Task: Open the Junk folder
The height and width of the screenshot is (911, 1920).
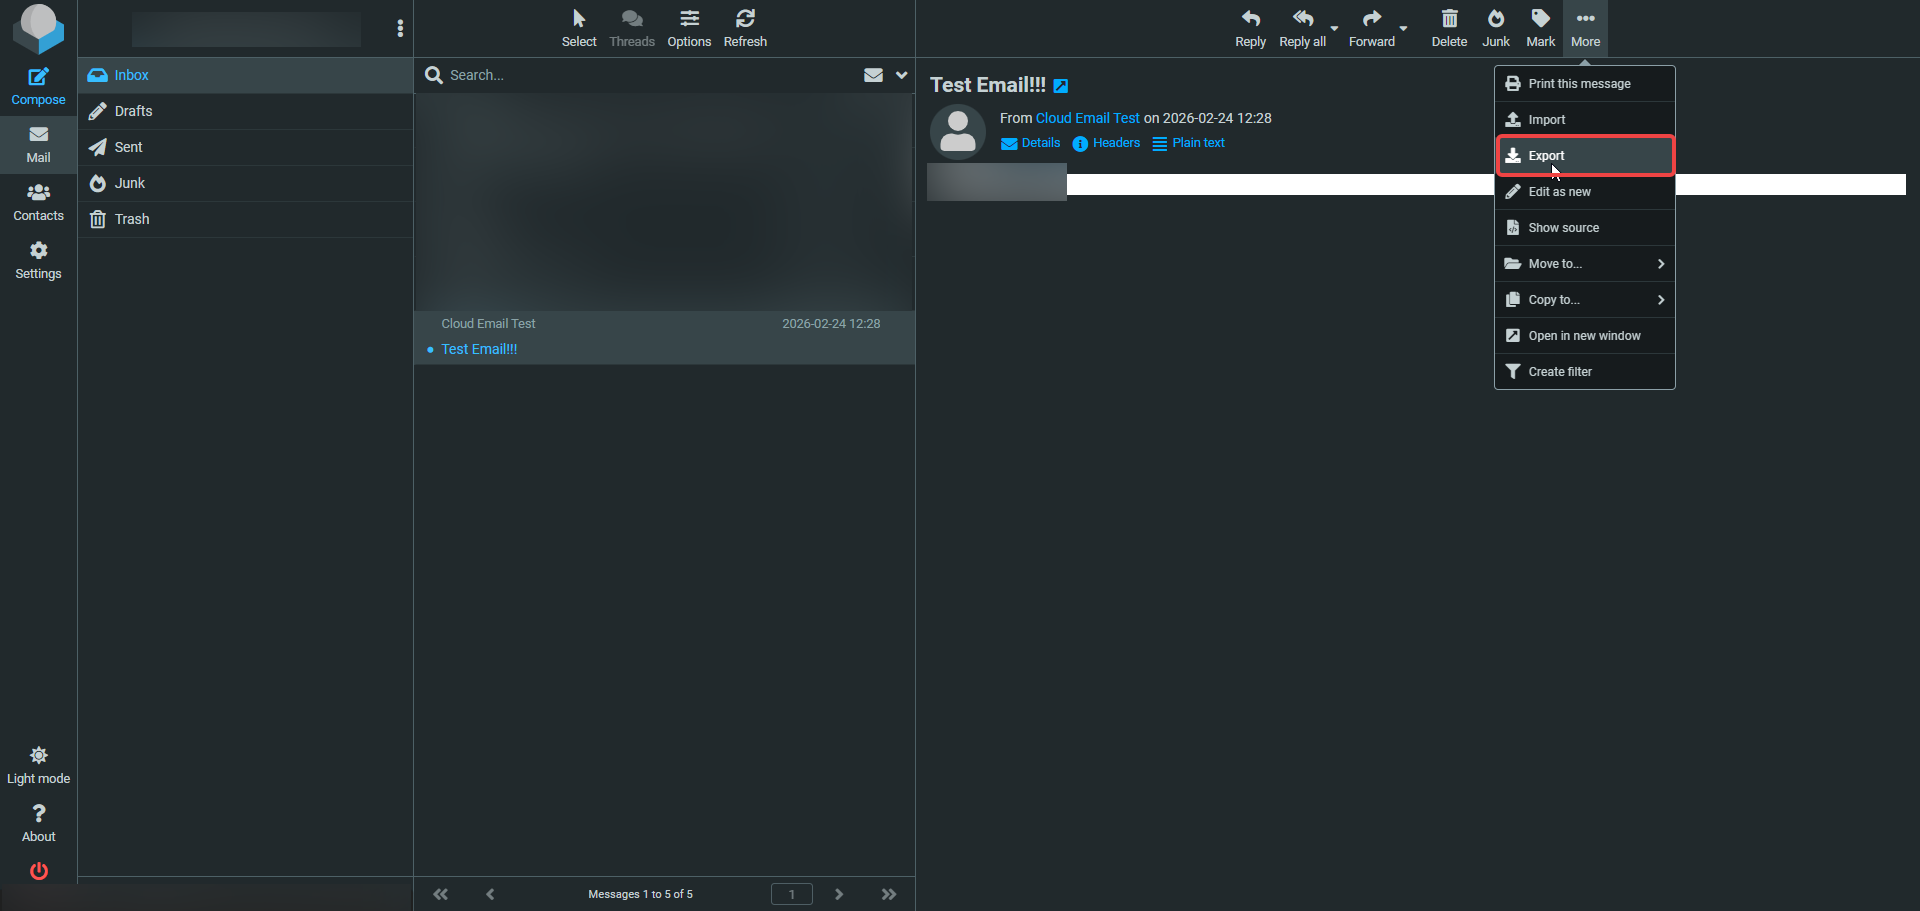Action: tap(245, 183)
